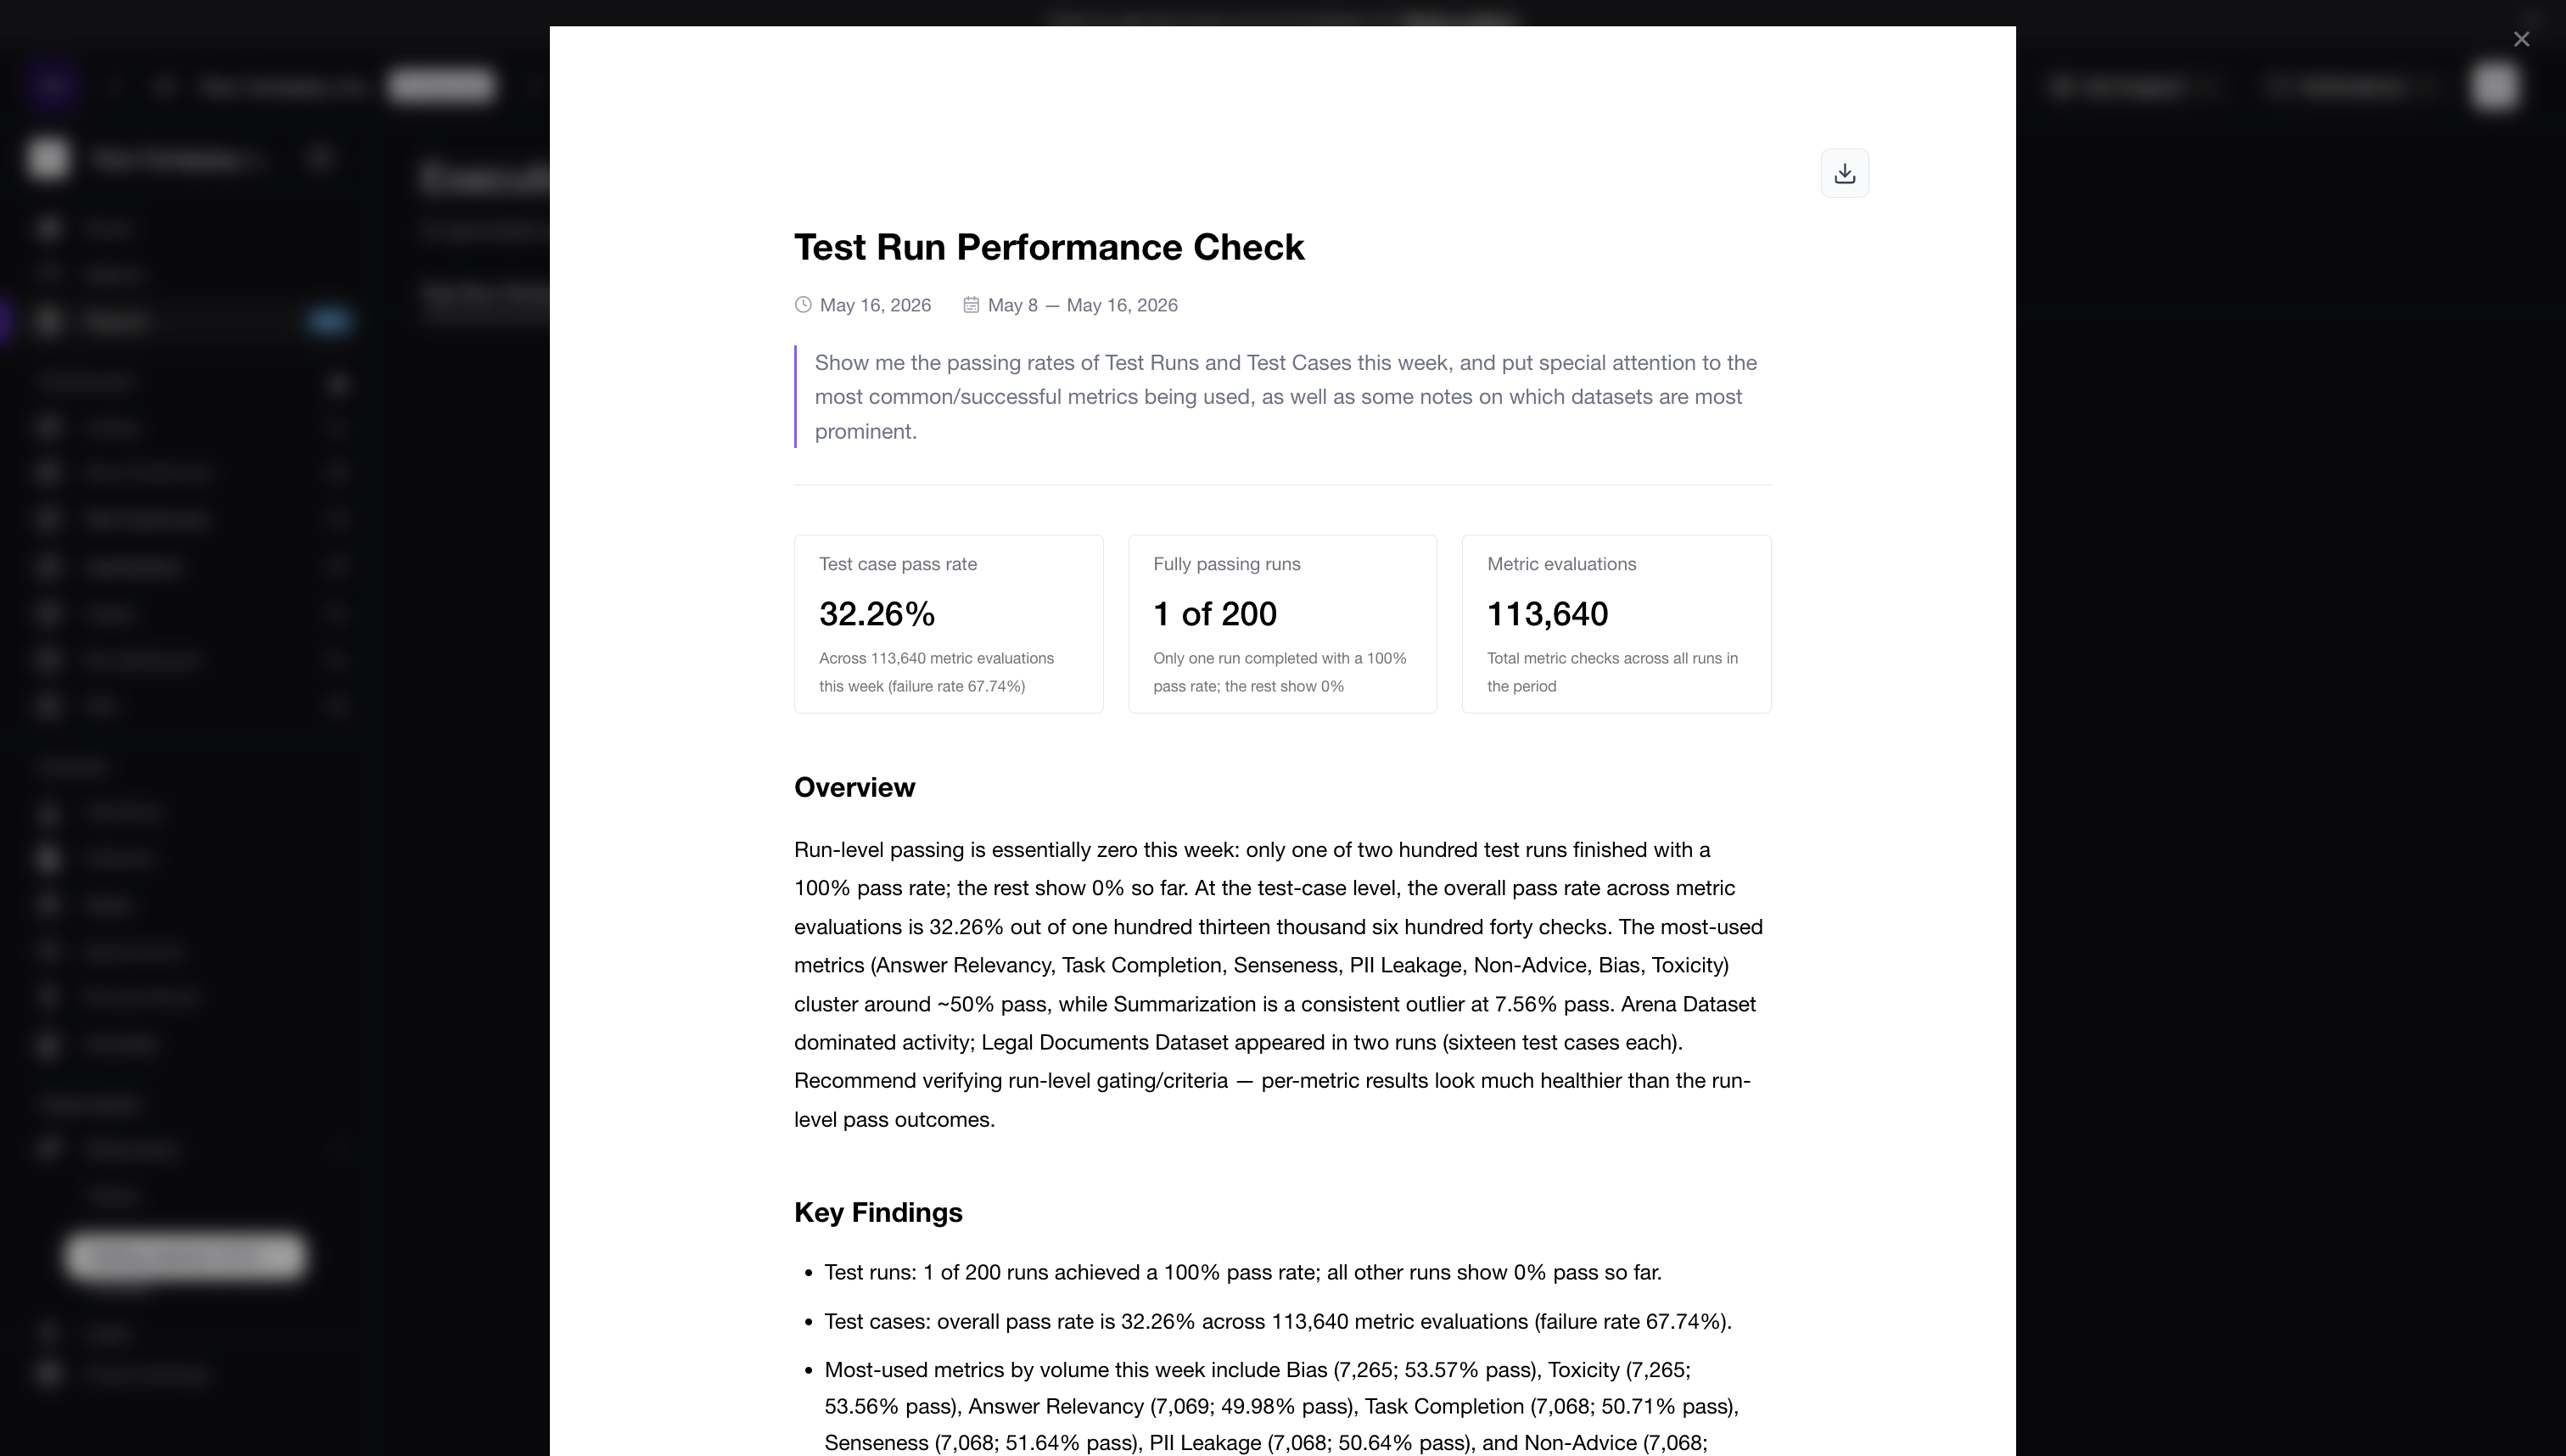This screenshot has width=2566, height=1456.
Task: Click the 'Only one run completed' card description
Action: coord(1280,672)
